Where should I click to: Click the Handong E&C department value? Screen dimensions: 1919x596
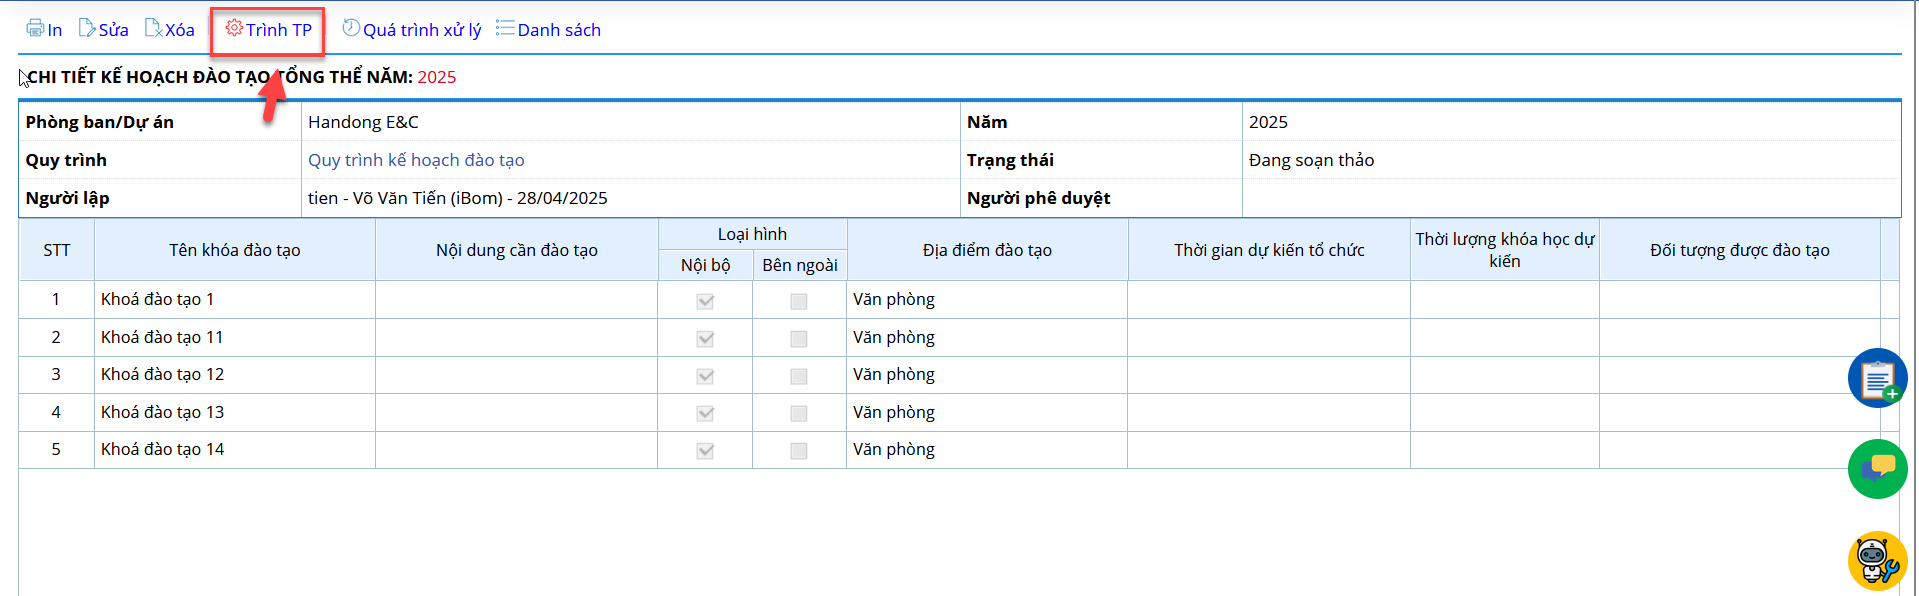363,122
